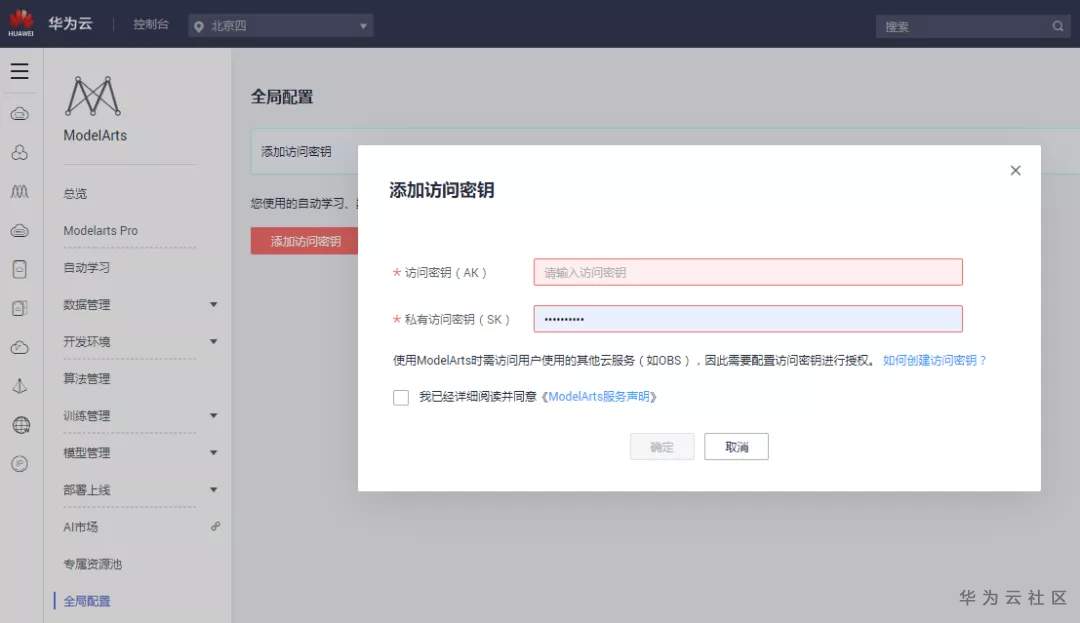Viewport: 1080px width, 623px height.
Task: Expand the 模型管理 menu arrow
Action: [x=214, y=452]
